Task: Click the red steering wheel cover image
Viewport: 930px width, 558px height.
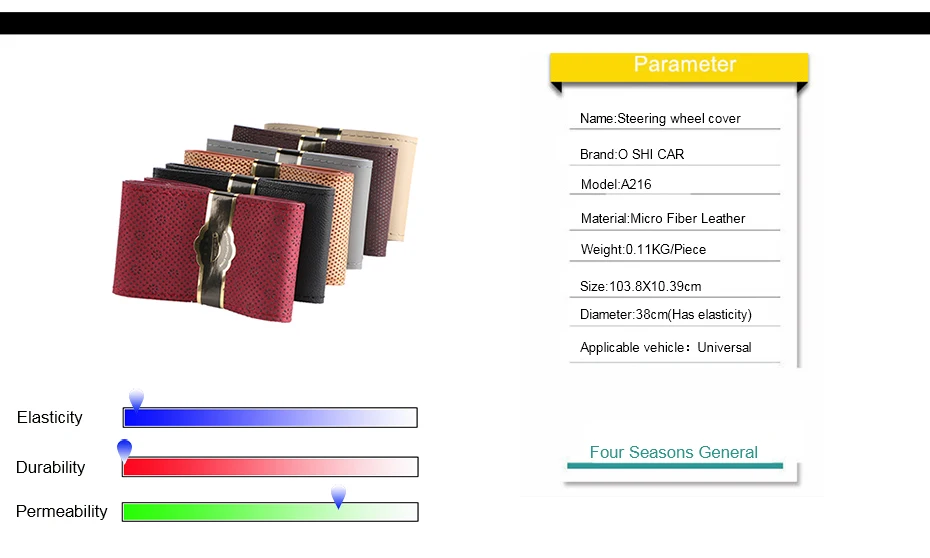Action: [x=208, y=249]
